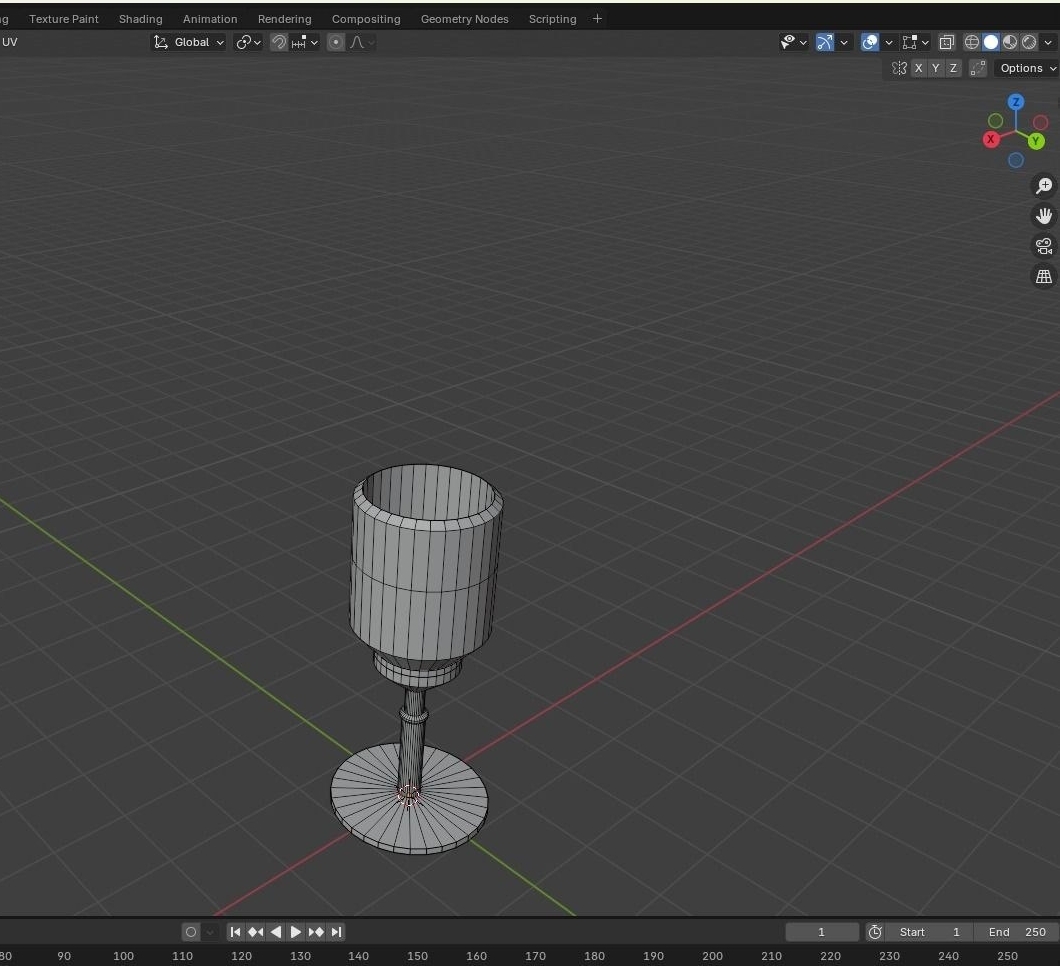Select wireframe viewport shading
Viewport: 1060px width, 966px height.
pos(971,42)
